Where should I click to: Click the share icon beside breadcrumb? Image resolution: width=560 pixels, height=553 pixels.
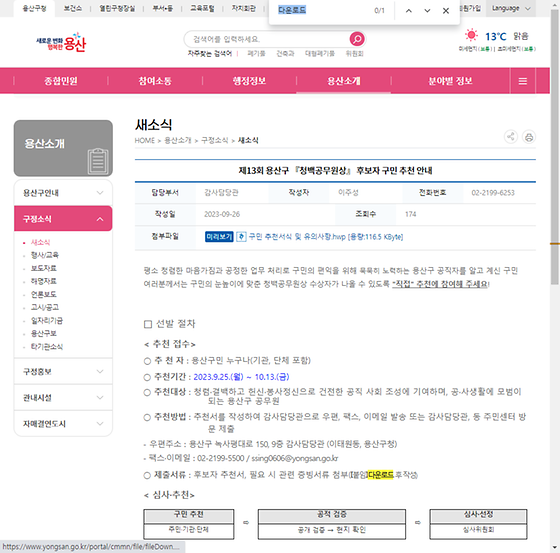(511, 136)
